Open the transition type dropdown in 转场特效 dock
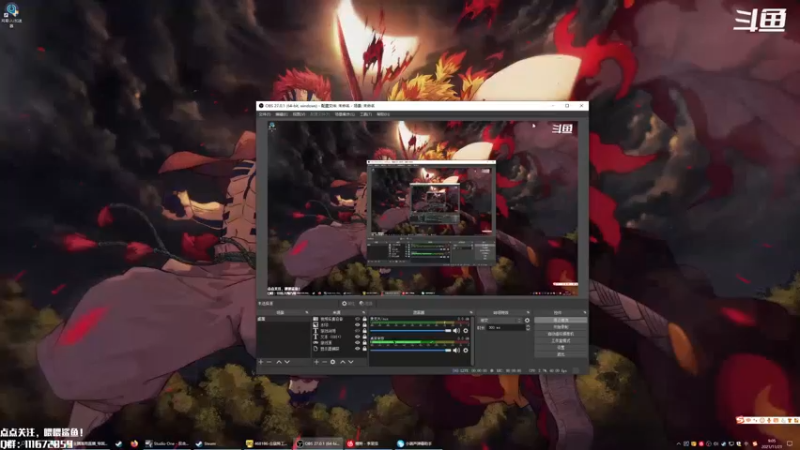Viewport: 800px width, 450px height. [x=500, y=320]
